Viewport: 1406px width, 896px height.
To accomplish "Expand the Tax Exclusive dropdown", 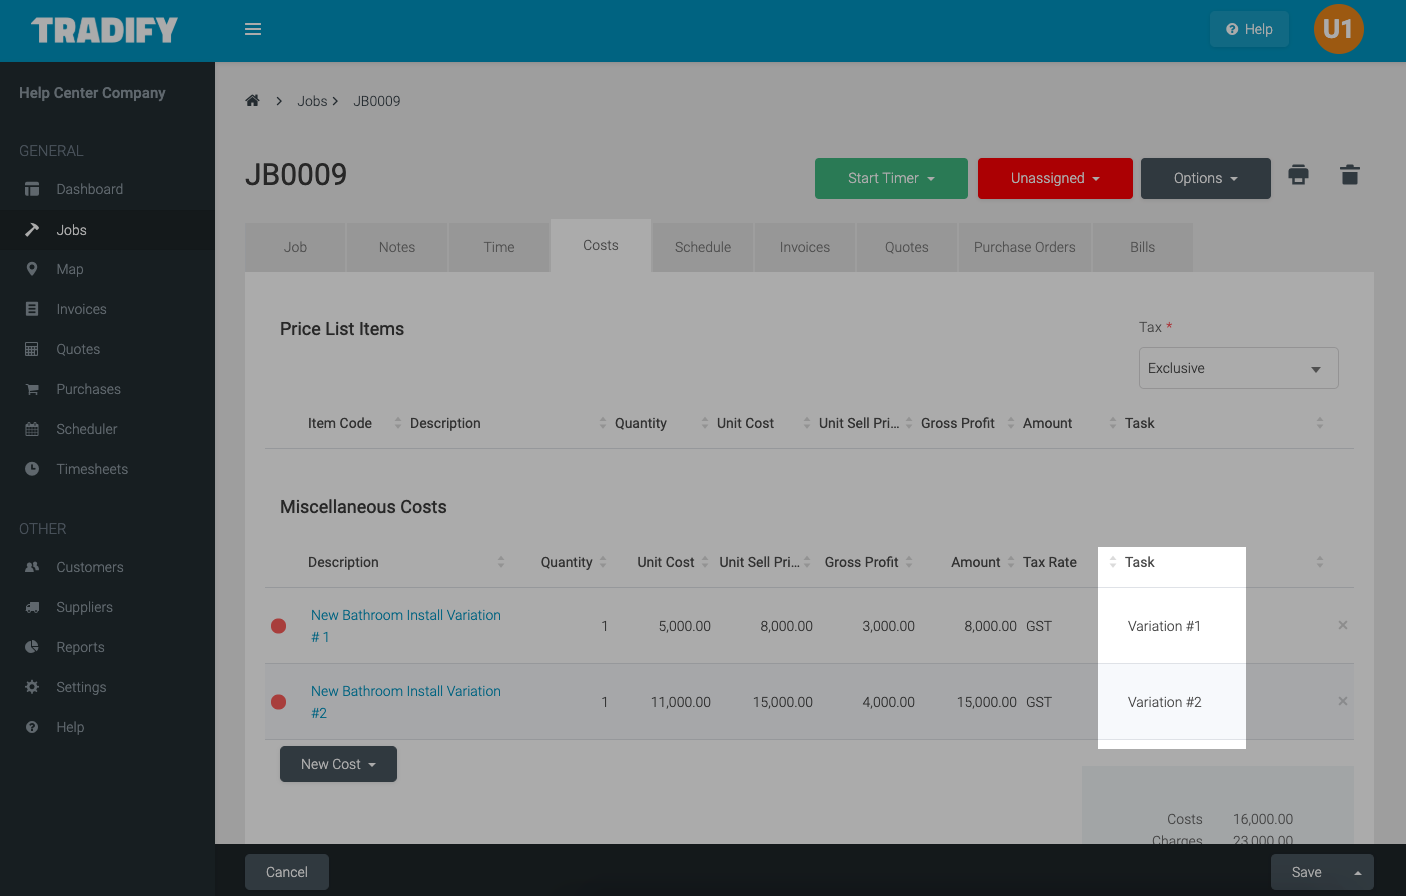I will [x=1238, y=368].
